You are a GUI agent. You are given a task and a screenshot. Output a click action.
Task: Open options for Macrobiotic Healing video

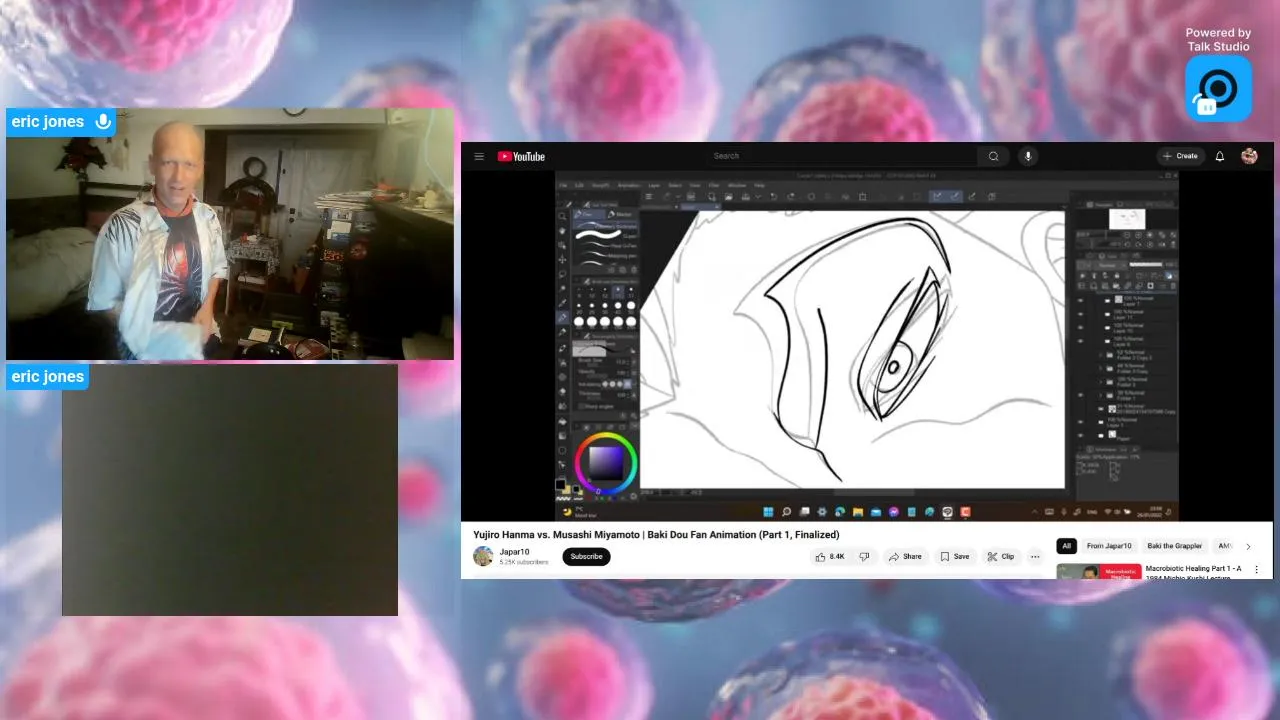click(x=1257, y=570)
